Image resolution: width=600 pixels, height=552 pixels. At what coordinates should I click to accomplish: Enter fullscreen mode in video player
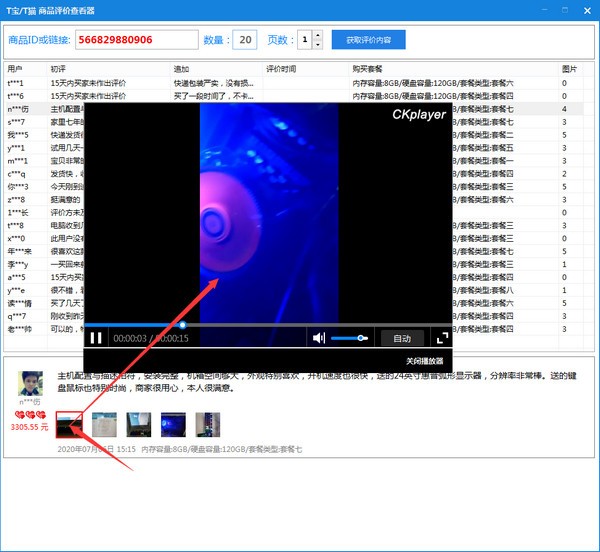[441, 338]
